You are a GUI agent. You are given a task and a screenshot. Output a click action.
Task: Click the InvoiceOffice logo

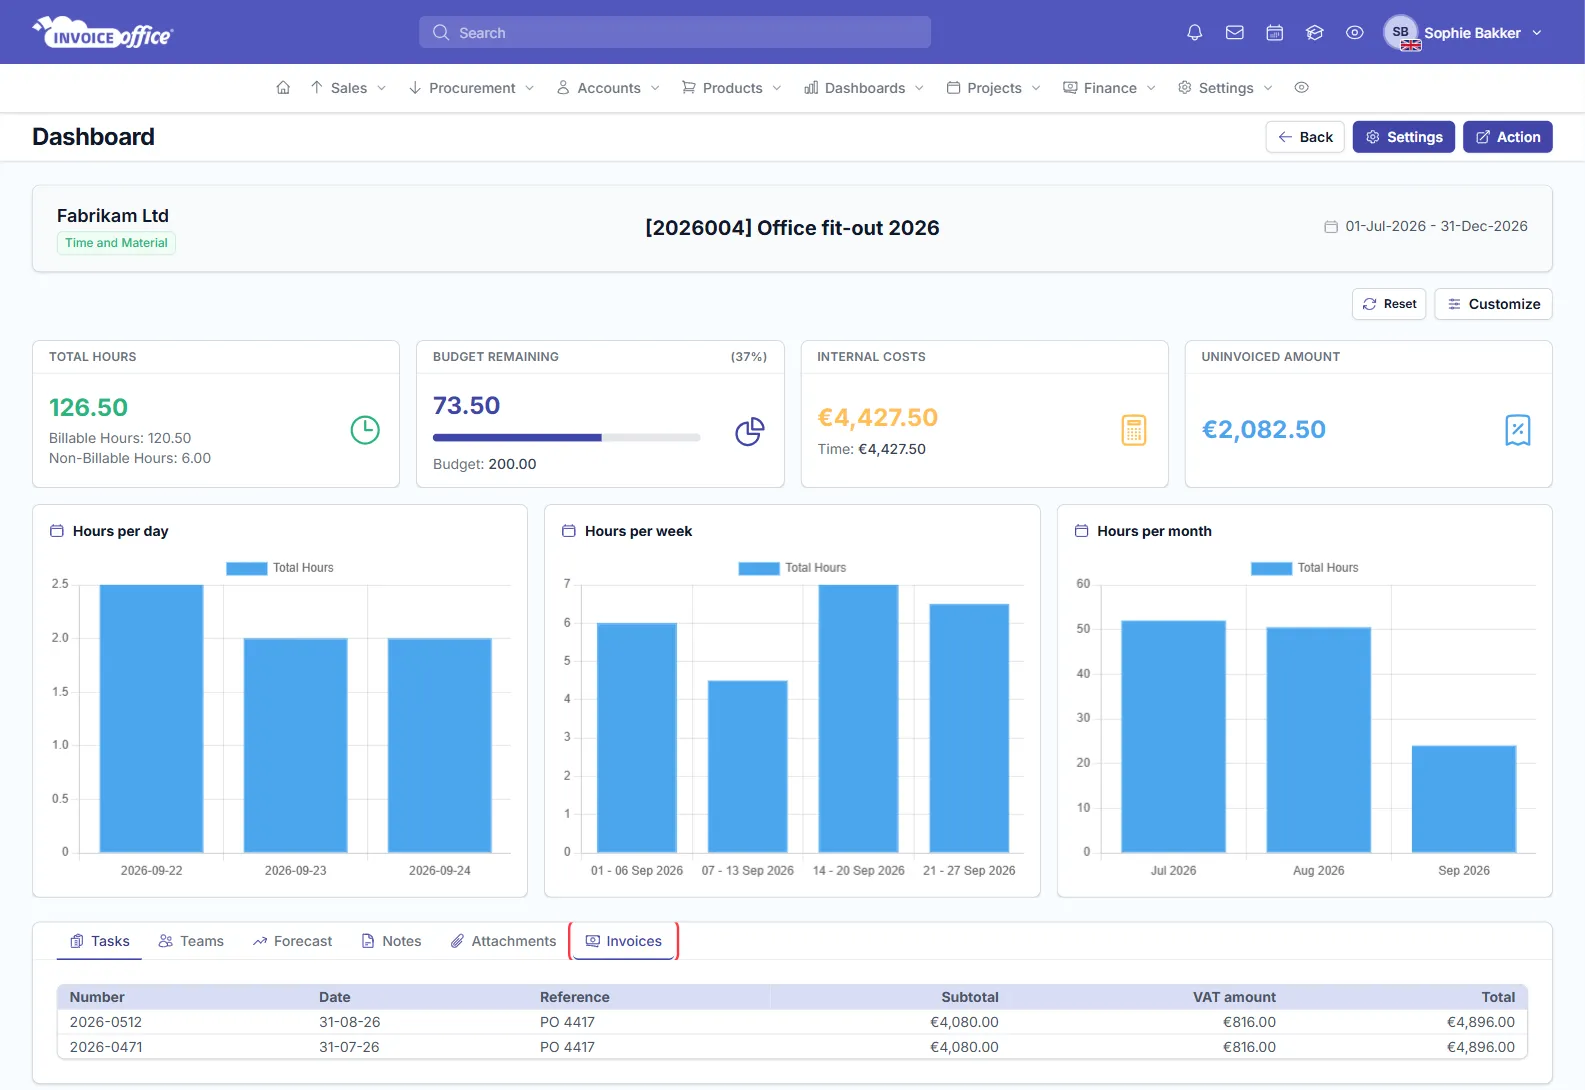point(103,33)
